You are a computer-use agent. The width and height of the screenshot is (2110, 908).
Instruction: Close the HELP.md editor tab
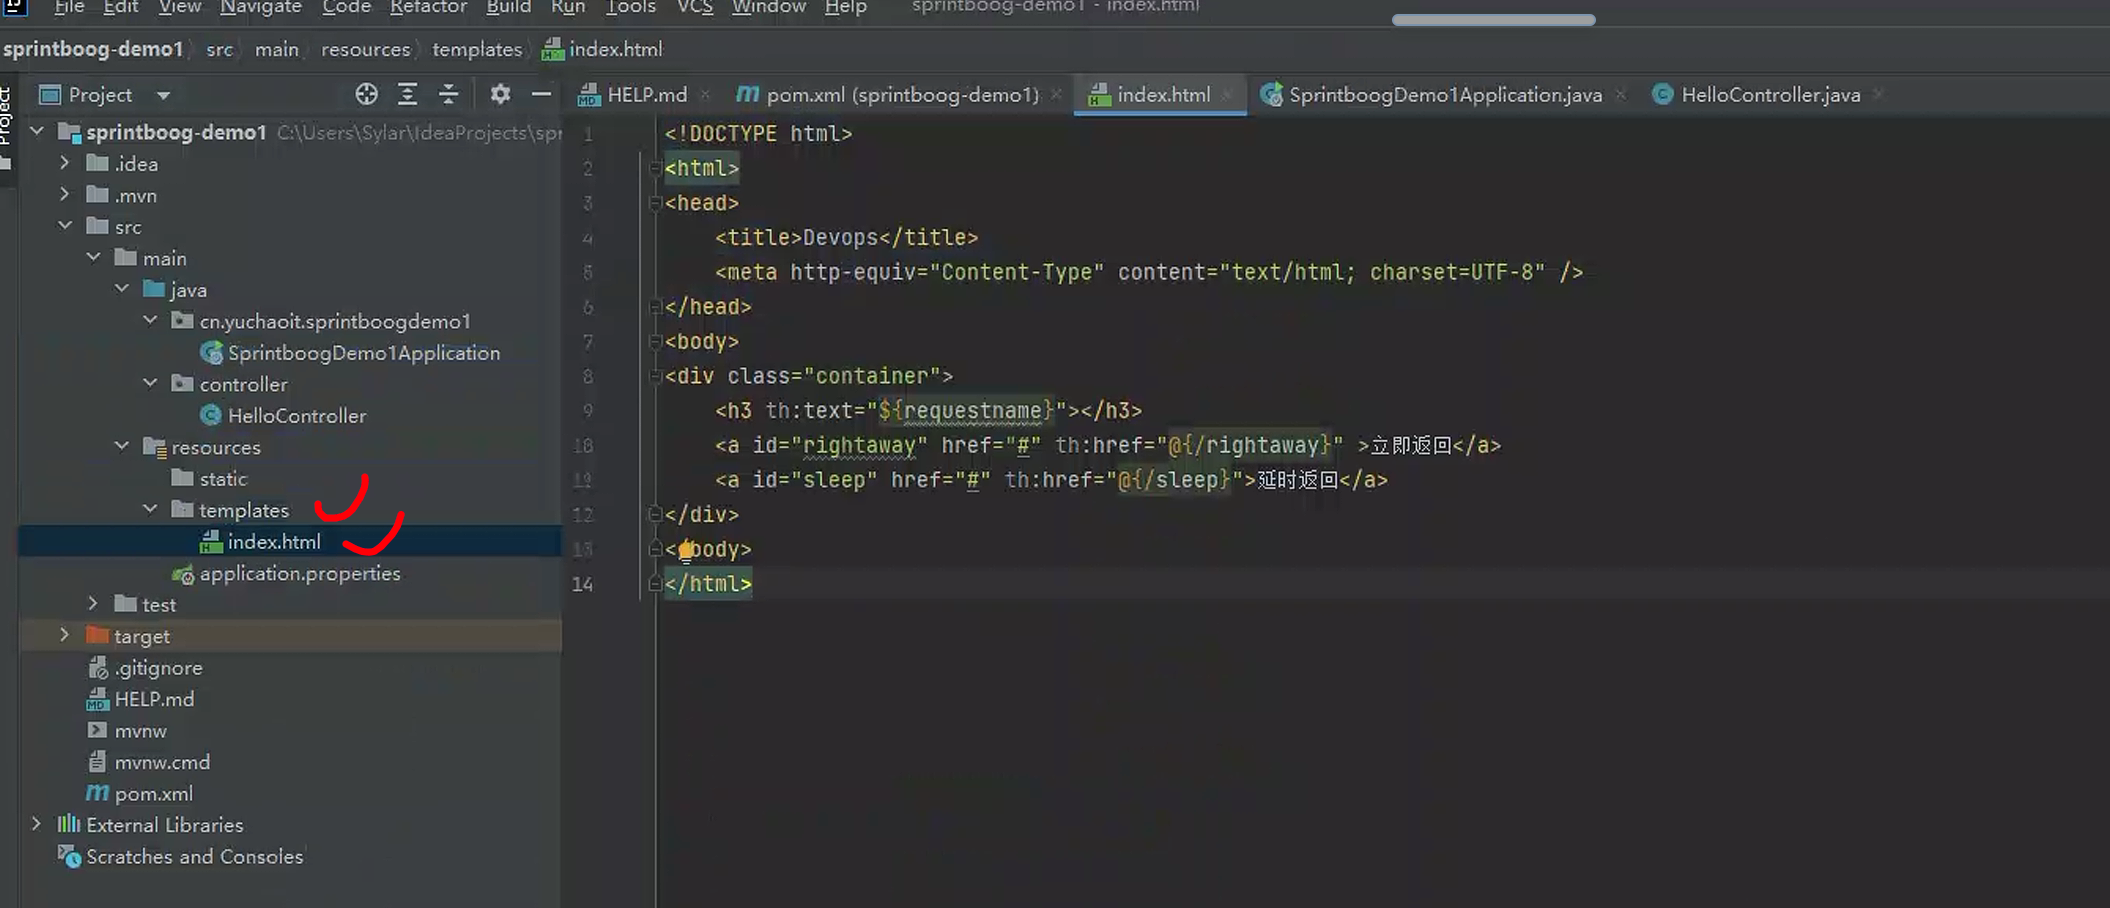705,95
